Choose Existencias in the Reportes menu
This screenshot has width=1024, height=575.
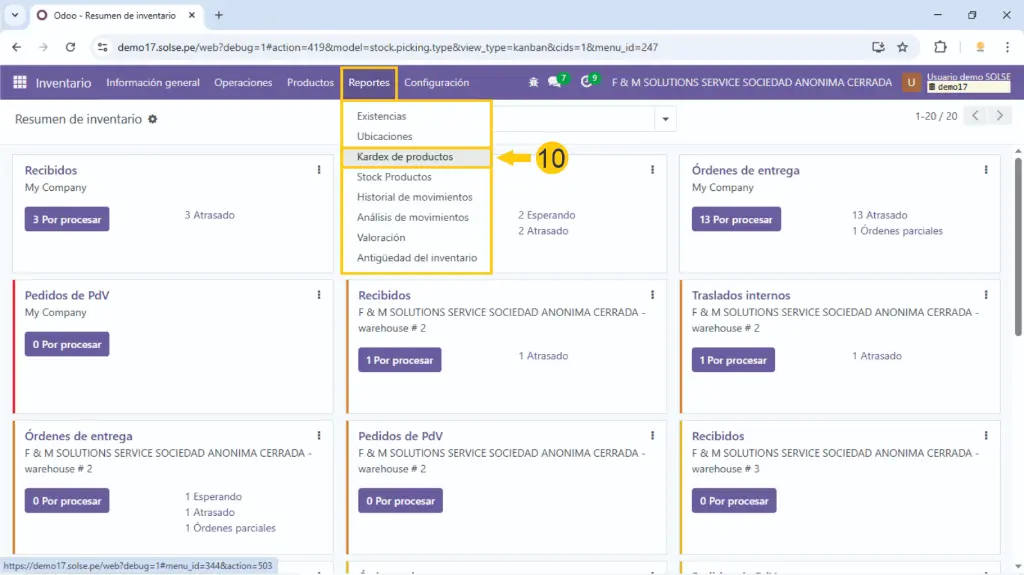point(381,116)
